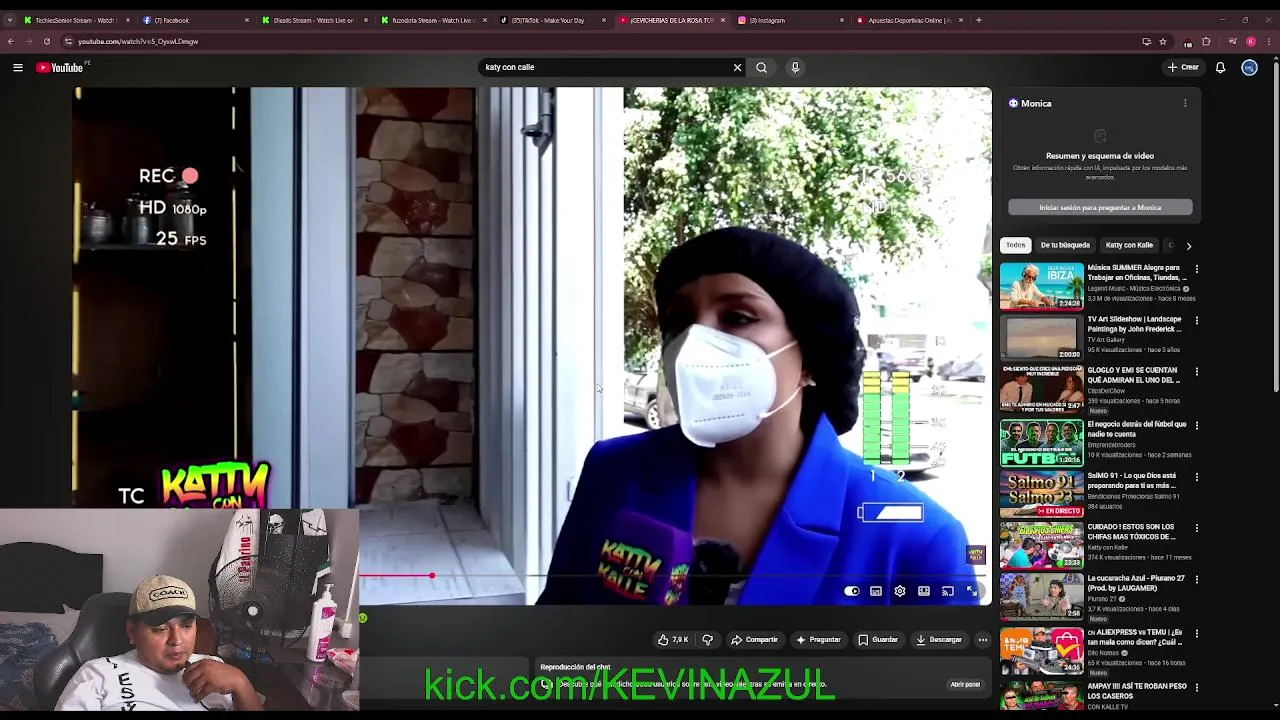Viewport: 1280px width, 720px height.
Task: Open Música SUMMER Ibiza video thumbnail
Action: point(1041,285)
